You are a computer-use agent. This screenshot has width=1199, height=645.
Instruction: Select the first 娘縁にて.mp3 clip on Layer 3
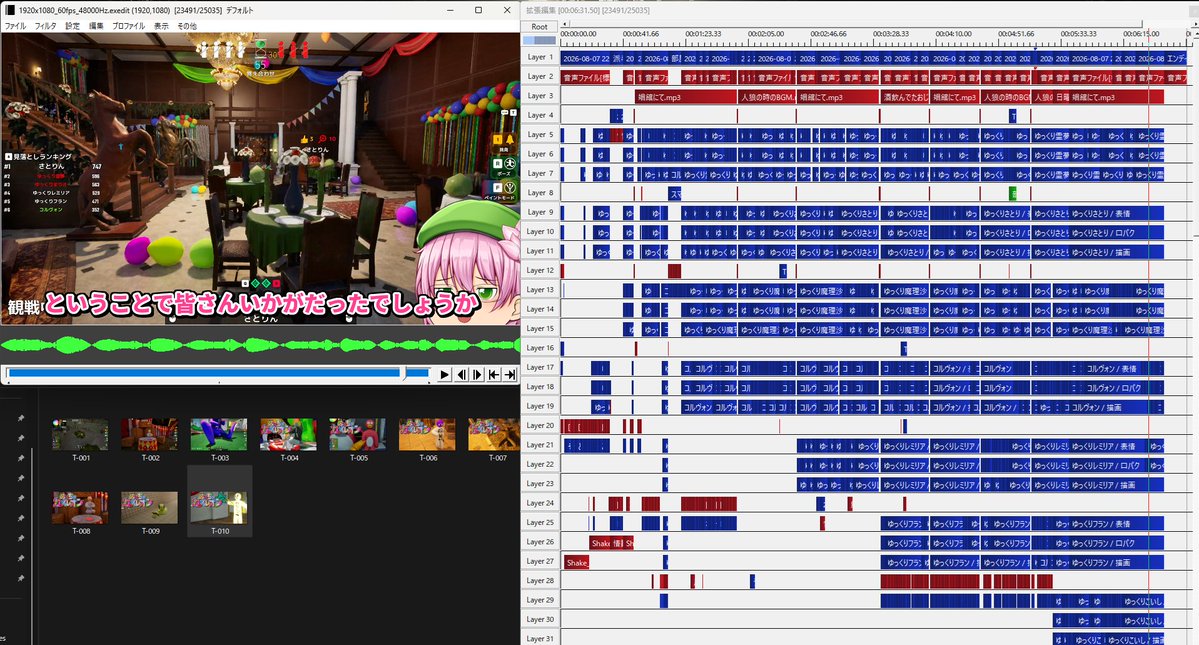click(685, 97)
